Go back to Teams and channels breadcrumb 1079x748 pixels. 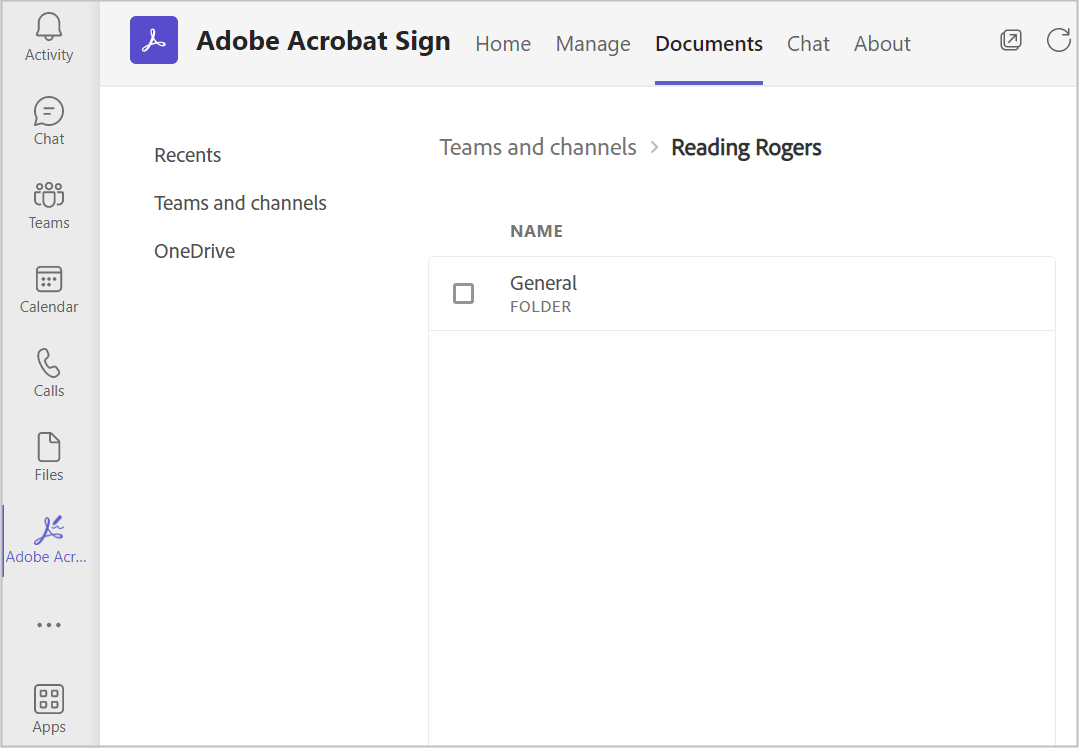click(x=538, y=148)
